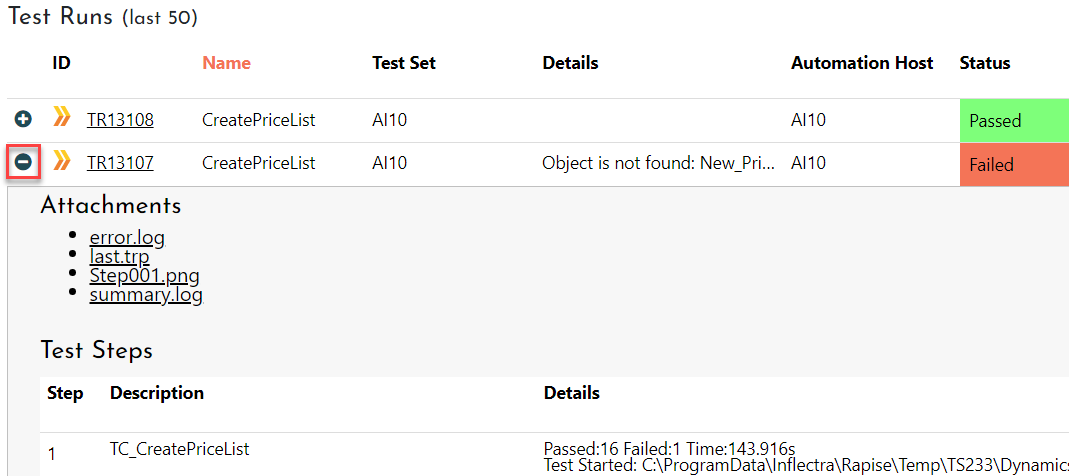Click the red Failed status cell
1069x476 pixels.
coord(1012,165)
